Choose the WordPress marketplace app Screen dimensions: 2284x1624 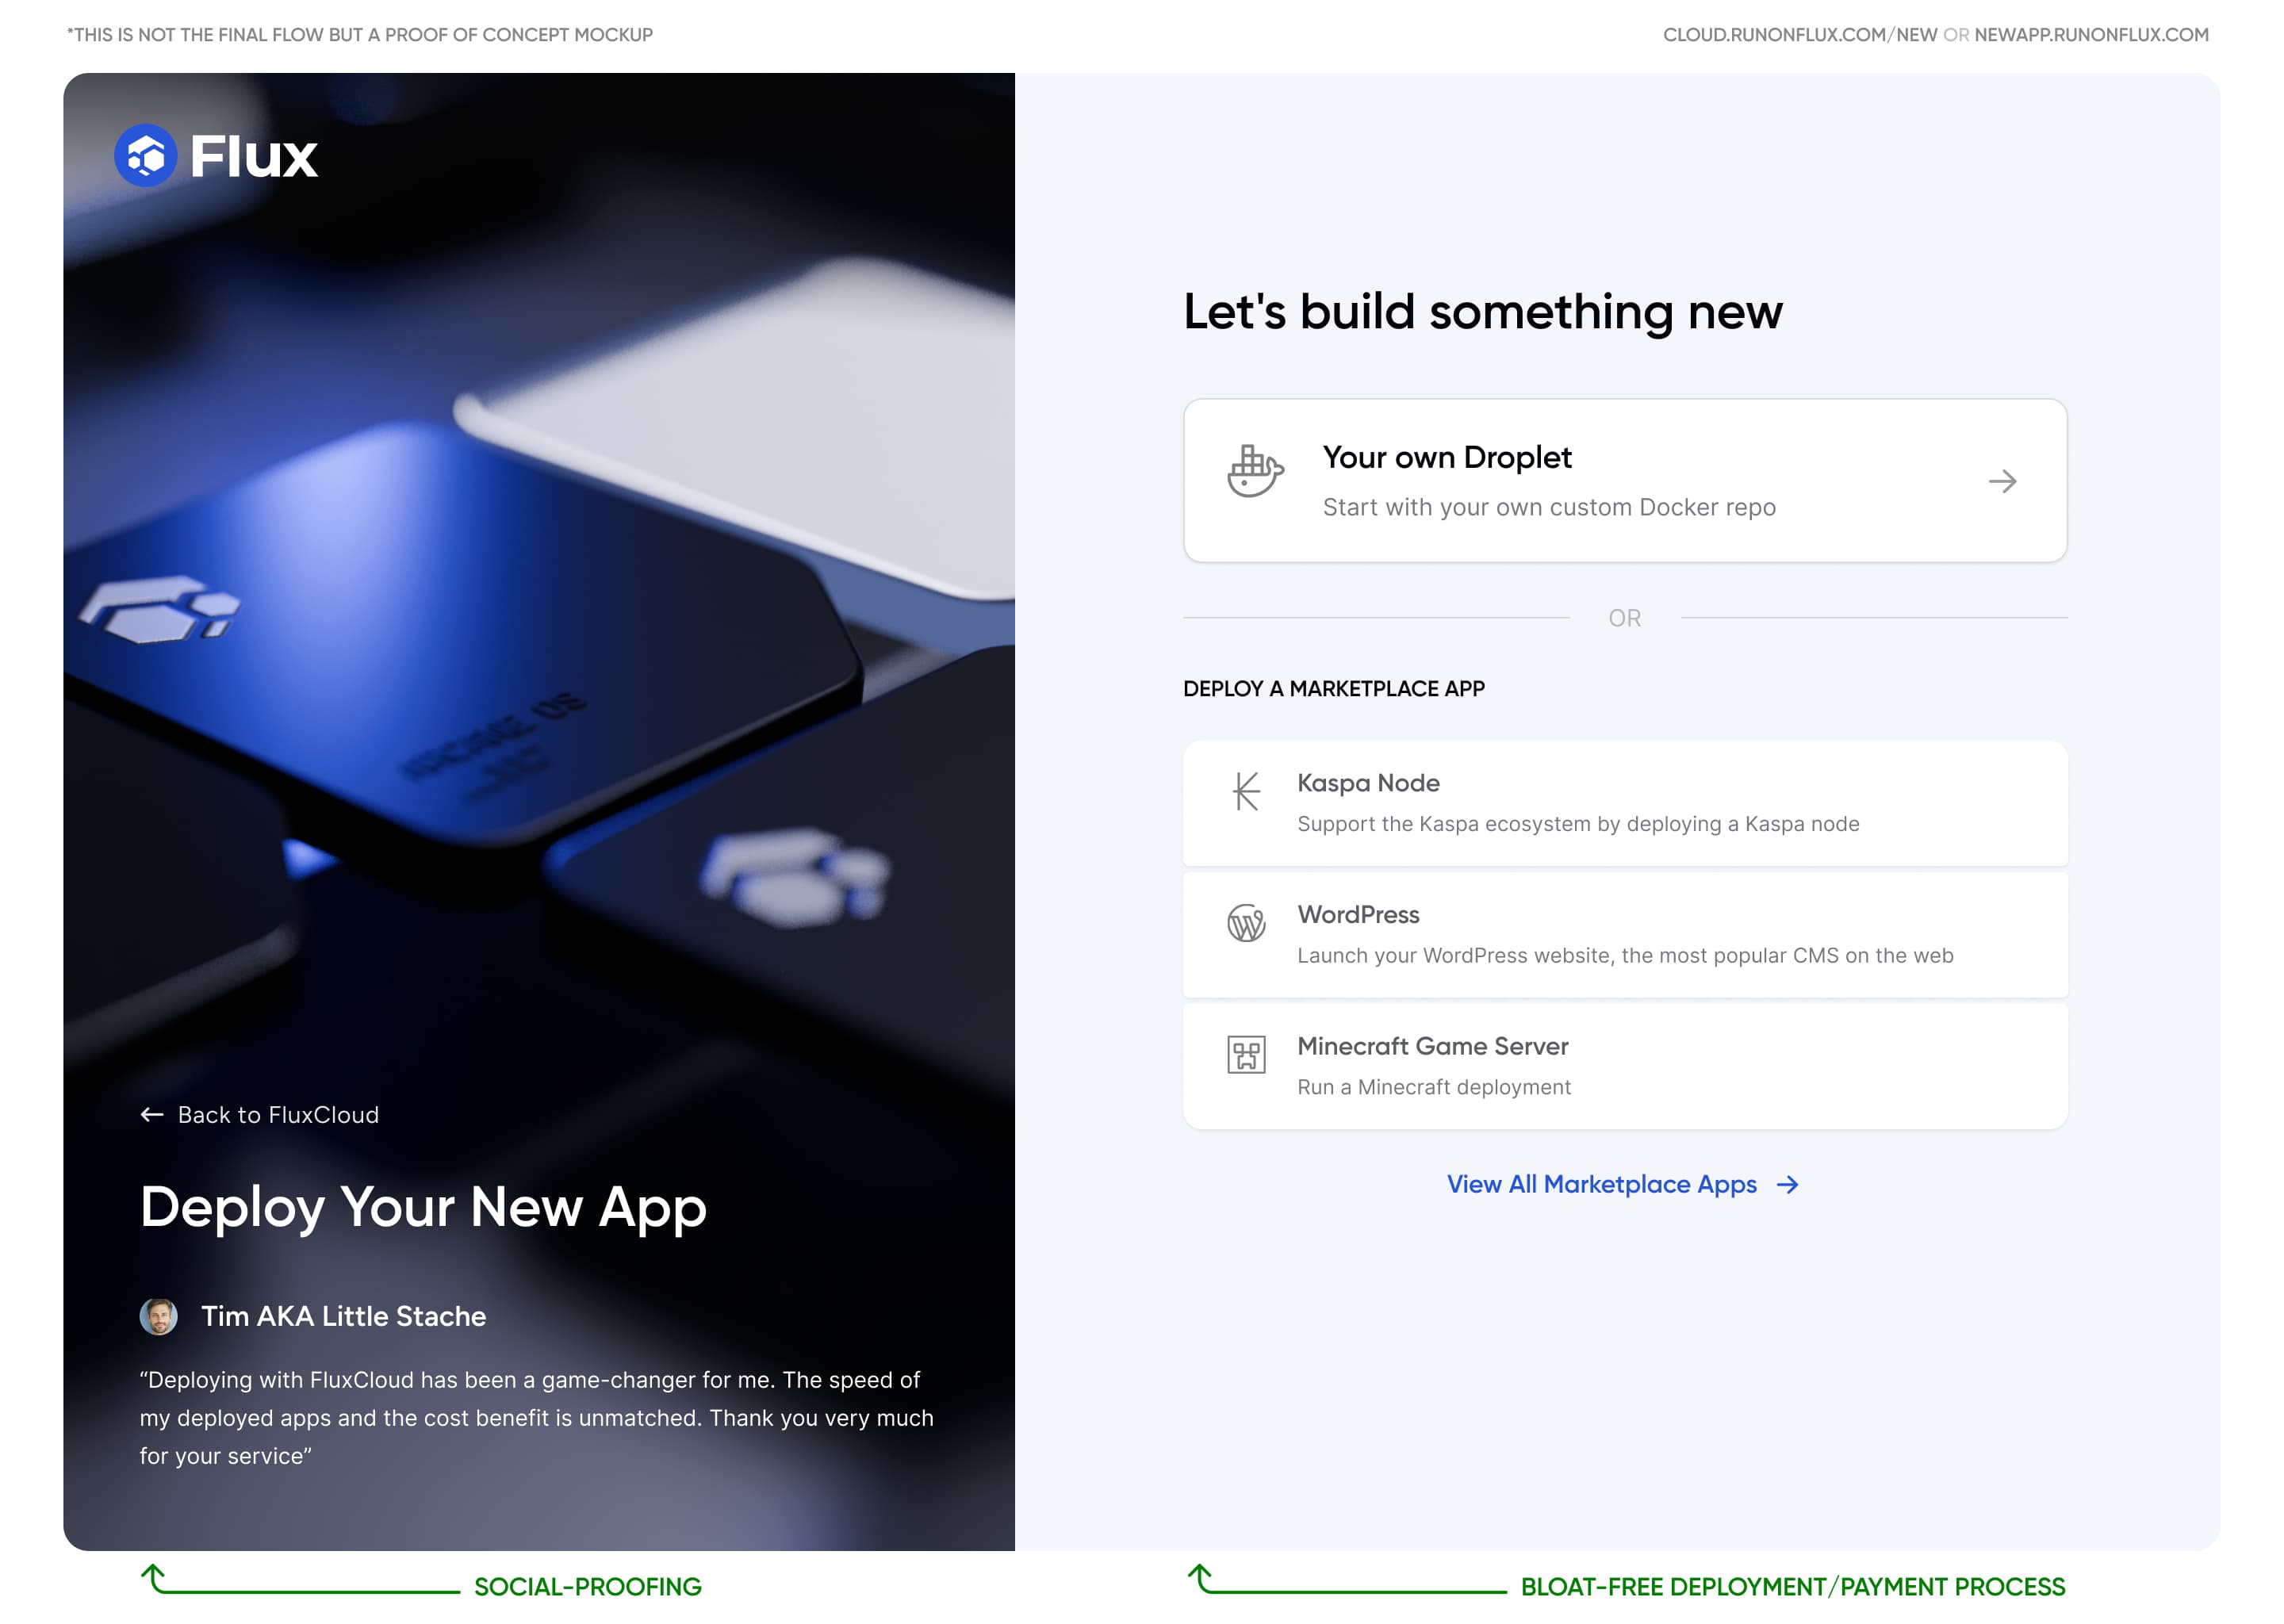pyautogui.click(x=1625, y=934)
